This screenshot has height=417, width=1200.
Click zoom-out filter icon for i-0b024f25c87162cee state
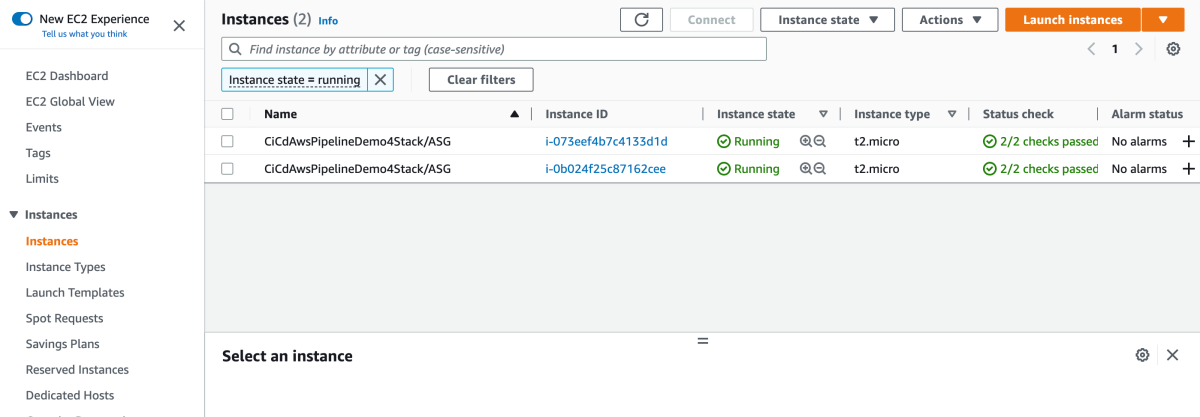tap(820, 169)
